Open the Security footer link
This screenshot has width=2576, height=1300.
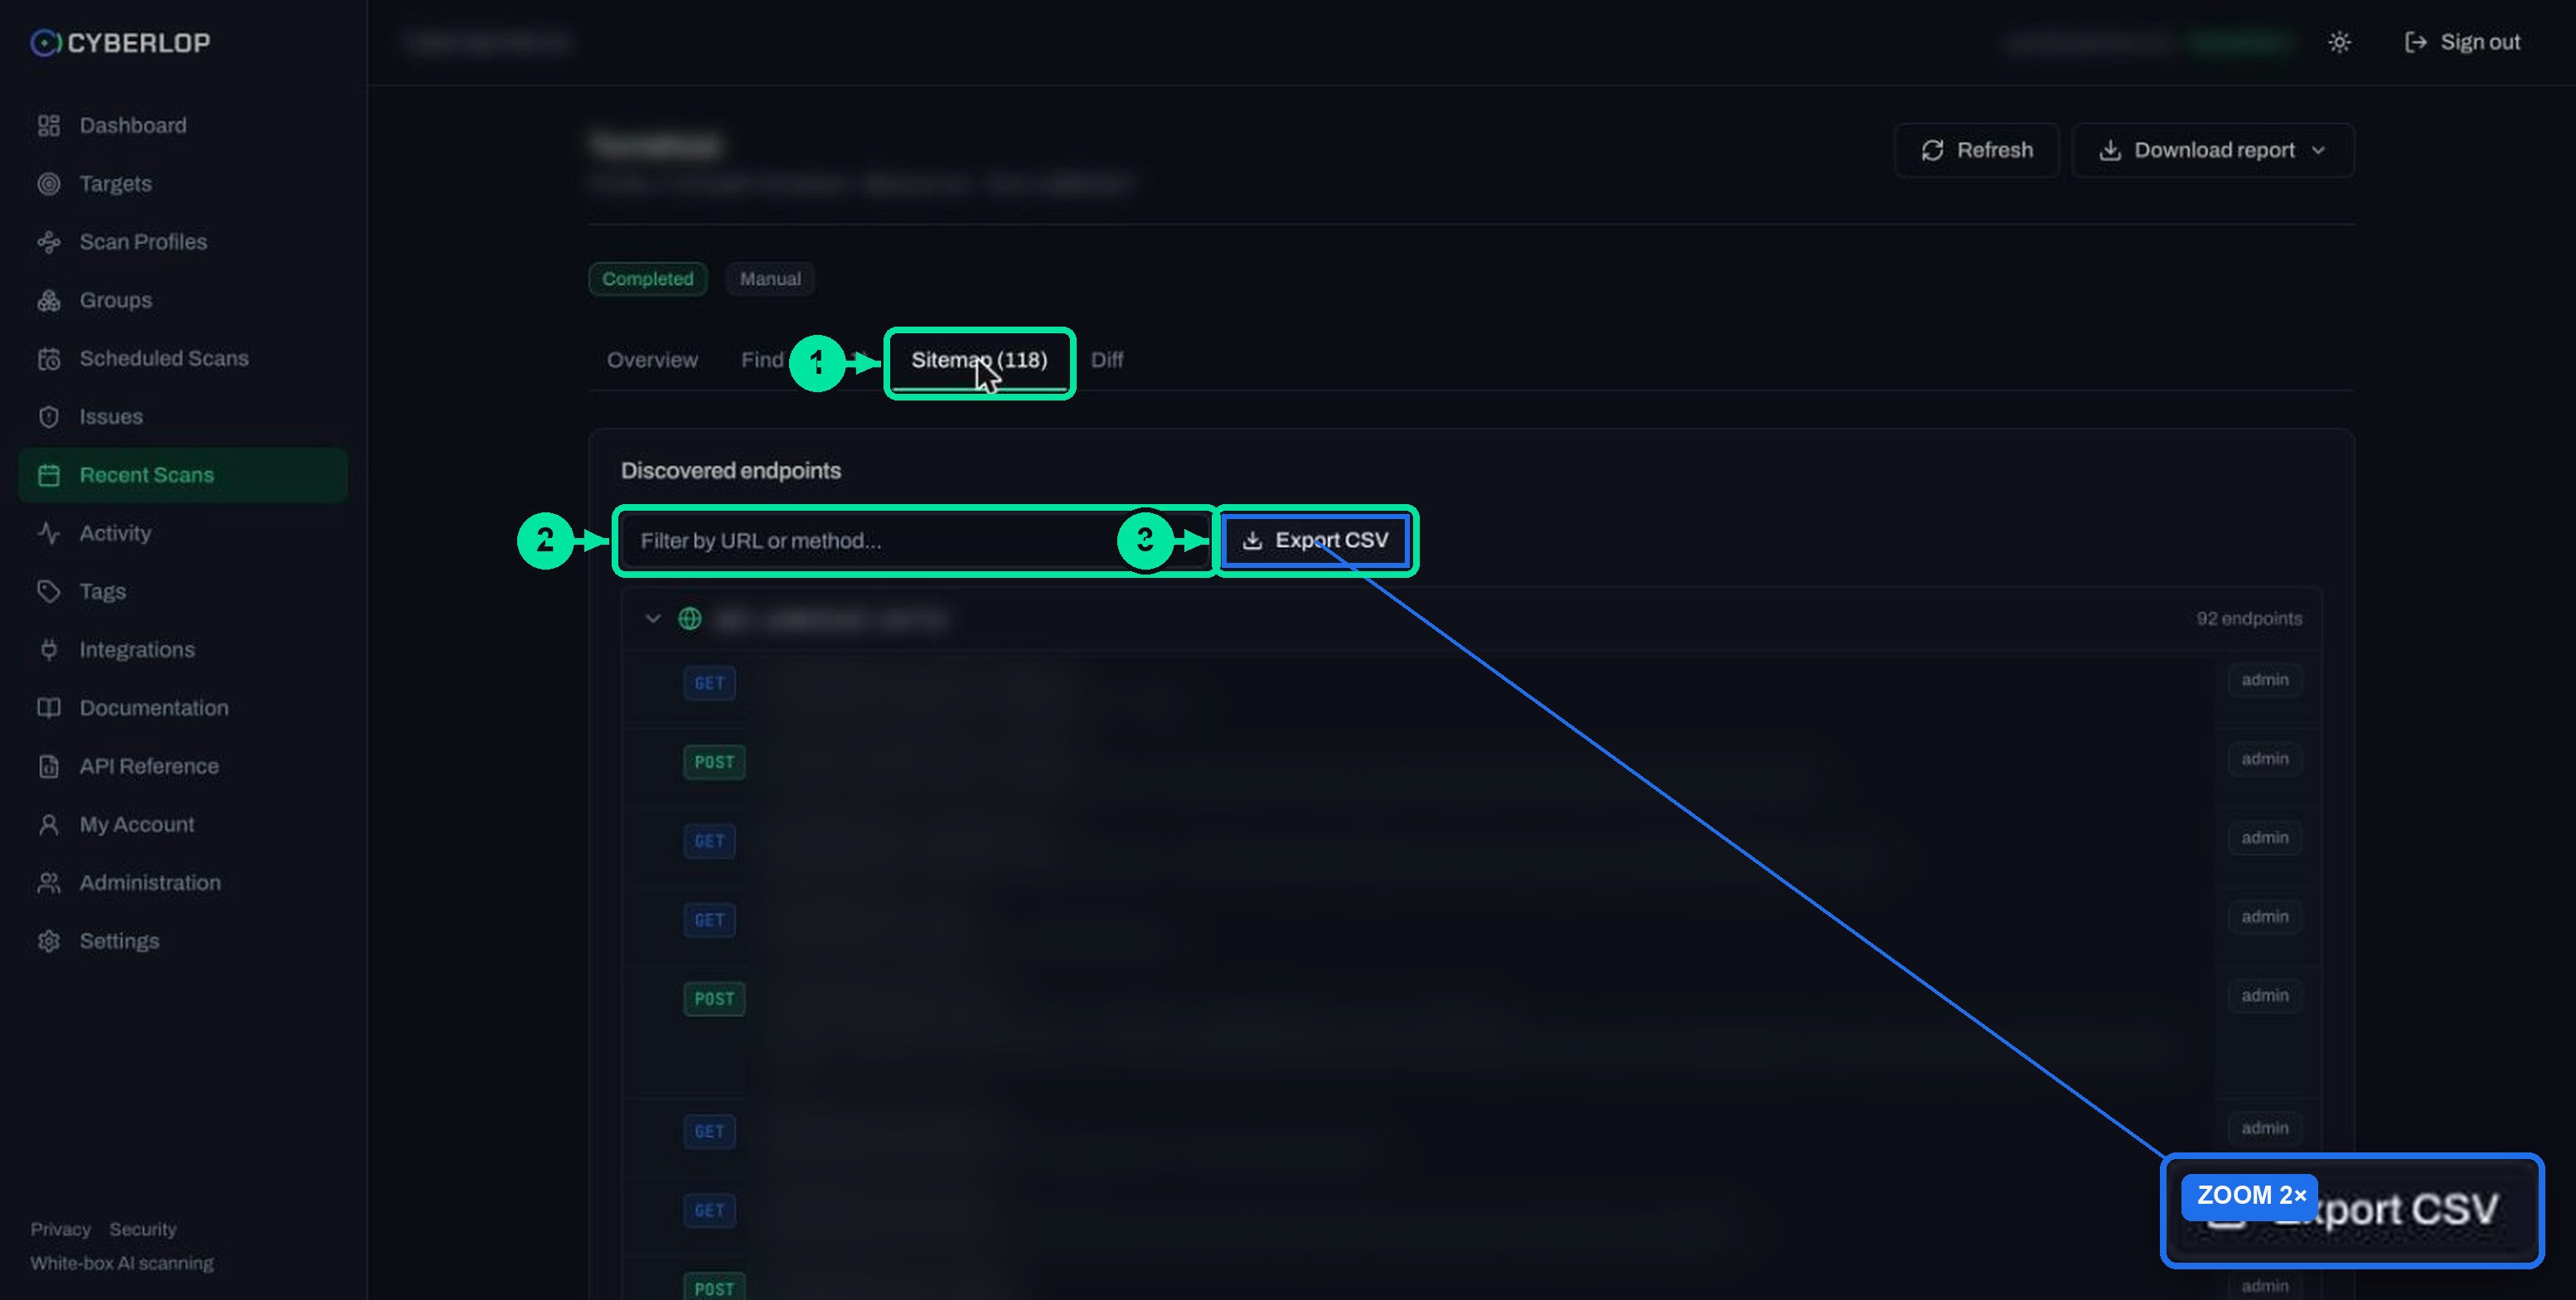[142, 1229]
